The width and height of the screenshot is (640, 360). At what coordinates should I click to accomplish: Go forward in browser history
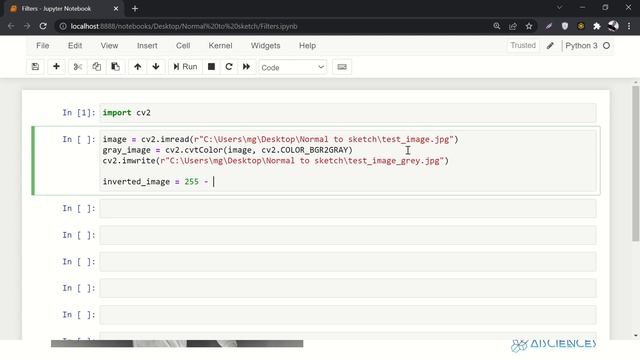coord(27,26)
